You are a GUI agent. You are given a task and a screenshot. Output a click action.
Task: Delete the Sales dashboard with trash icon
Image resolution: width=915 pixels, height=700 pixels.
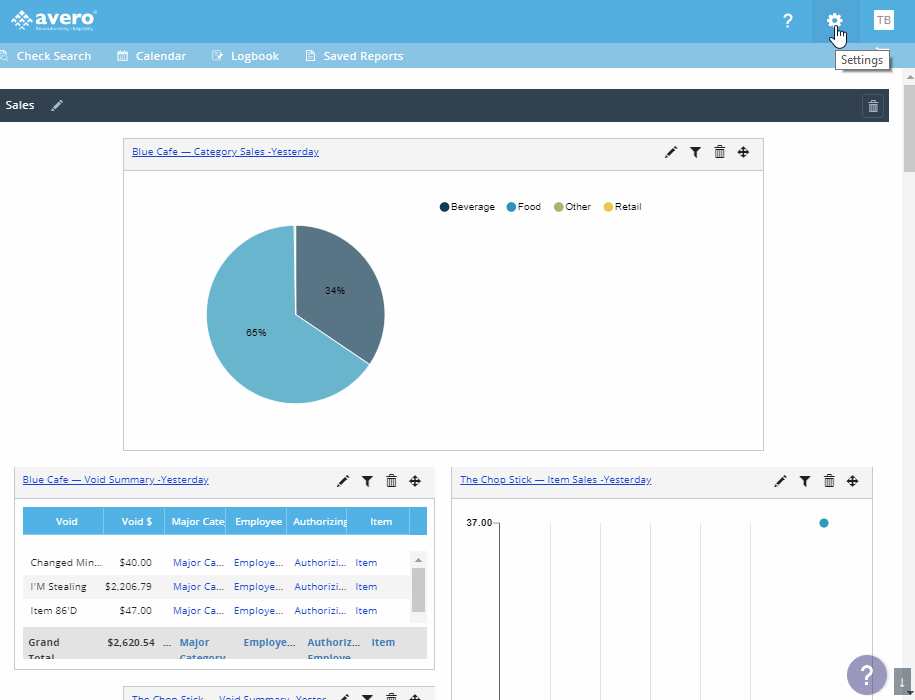pos(873,106)
